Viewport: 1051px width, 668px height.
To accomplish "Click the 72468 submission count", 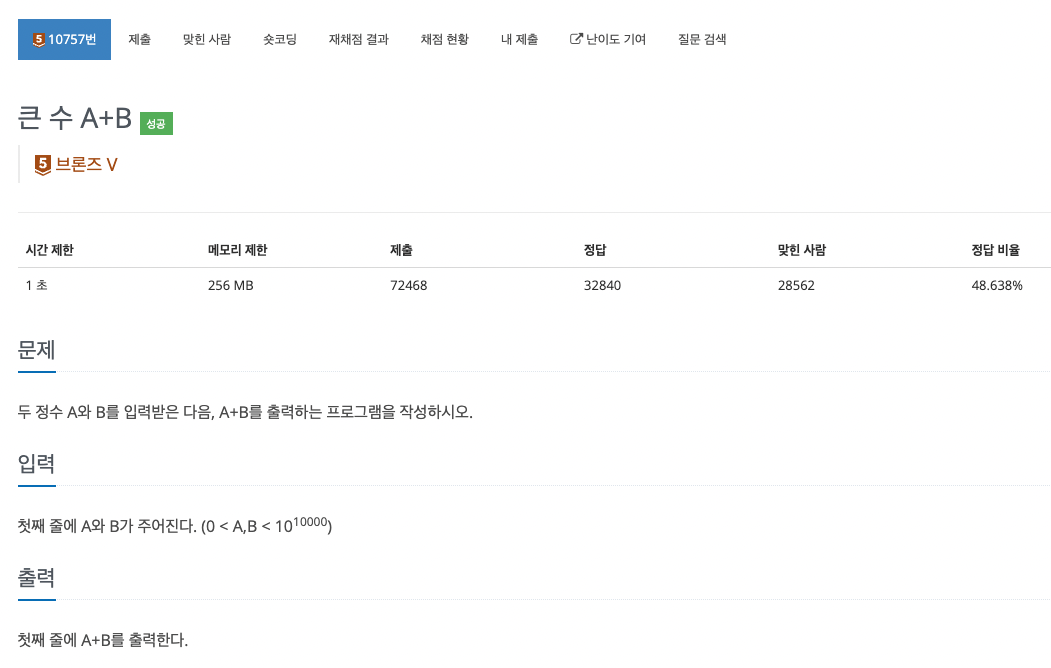I will tap(408, 285).
